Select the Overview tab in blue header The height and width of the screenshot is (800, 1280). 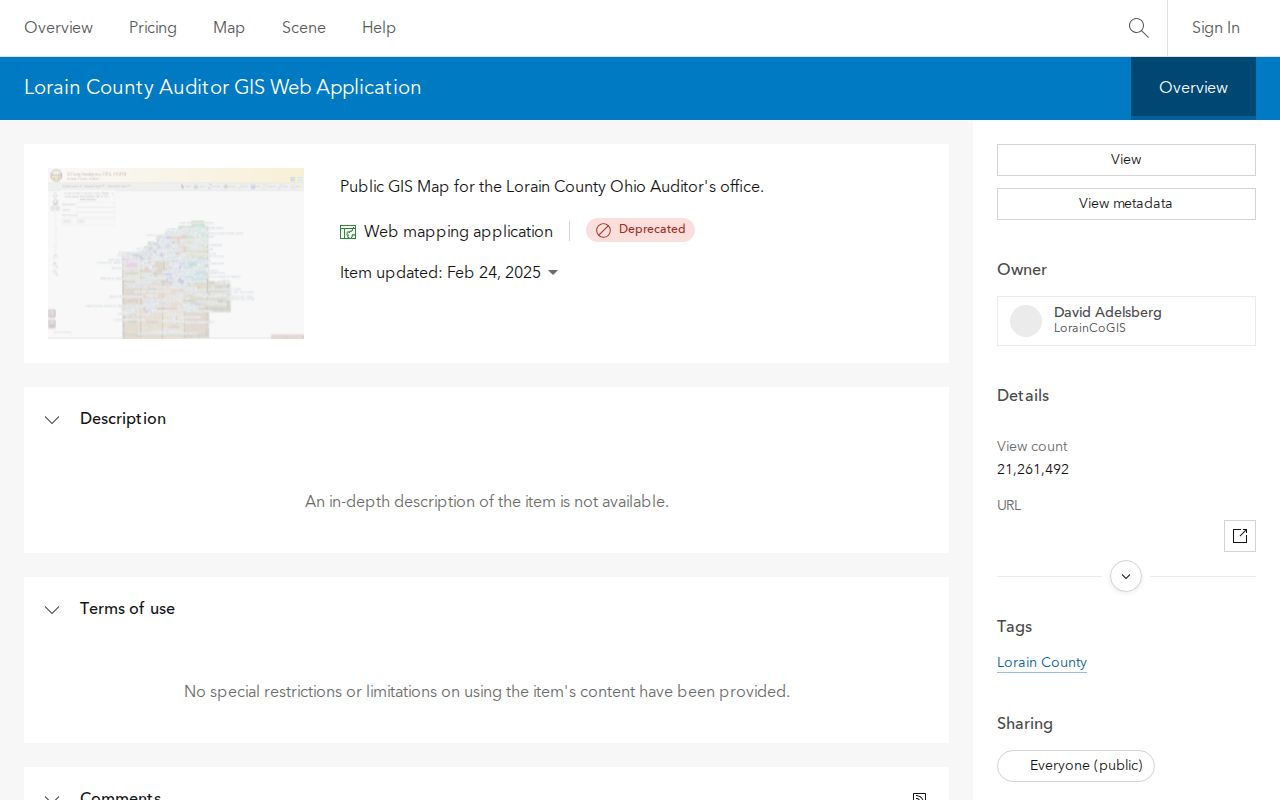click(1193, 88)
